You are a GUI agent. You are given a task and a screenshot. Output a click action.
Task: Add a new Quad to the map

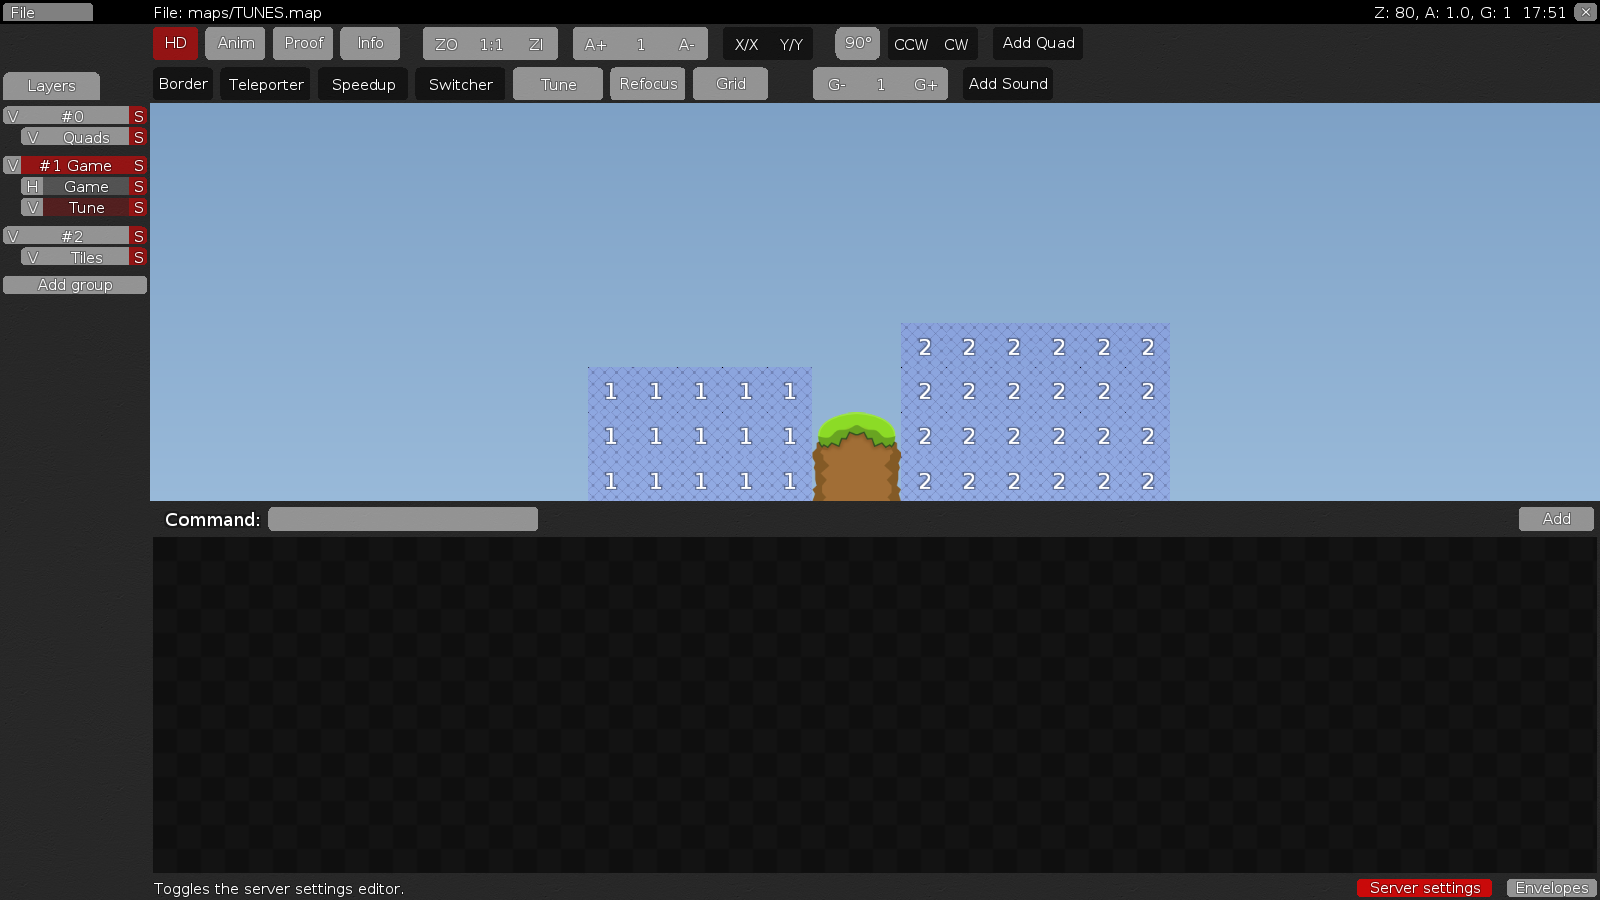click(x=1038, y=43)
